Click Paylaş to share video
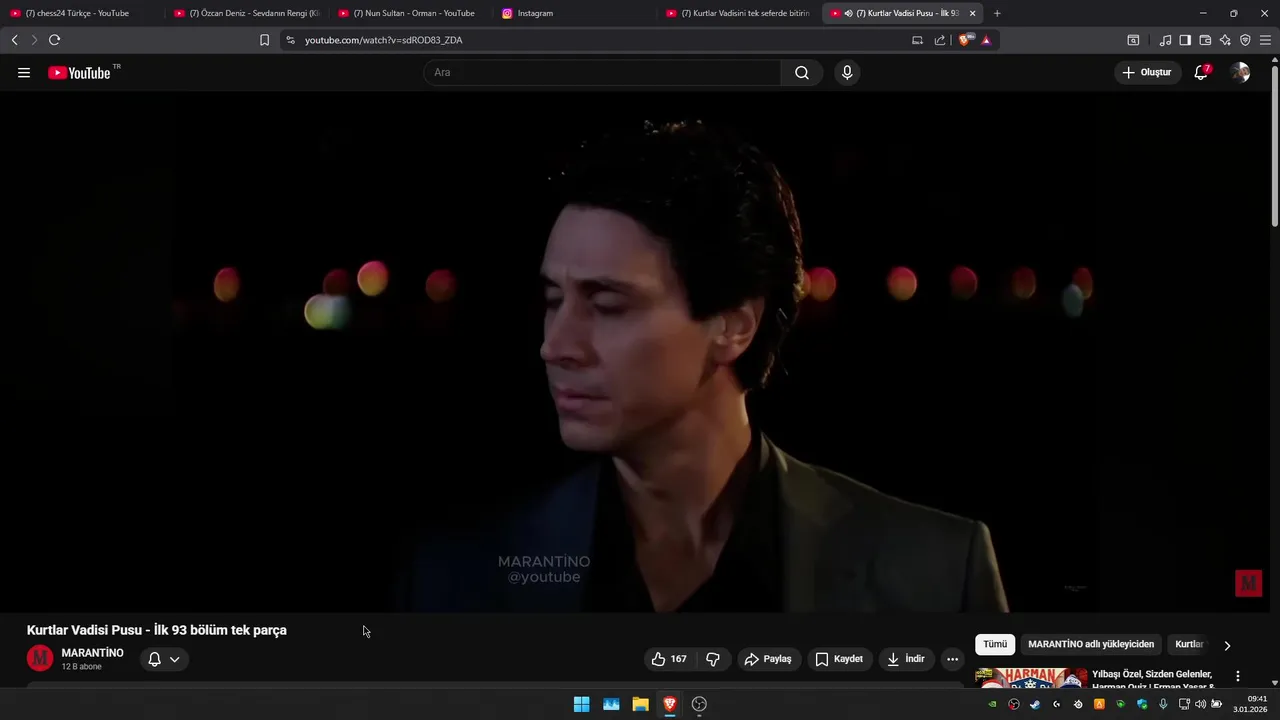 pos(768,659)
